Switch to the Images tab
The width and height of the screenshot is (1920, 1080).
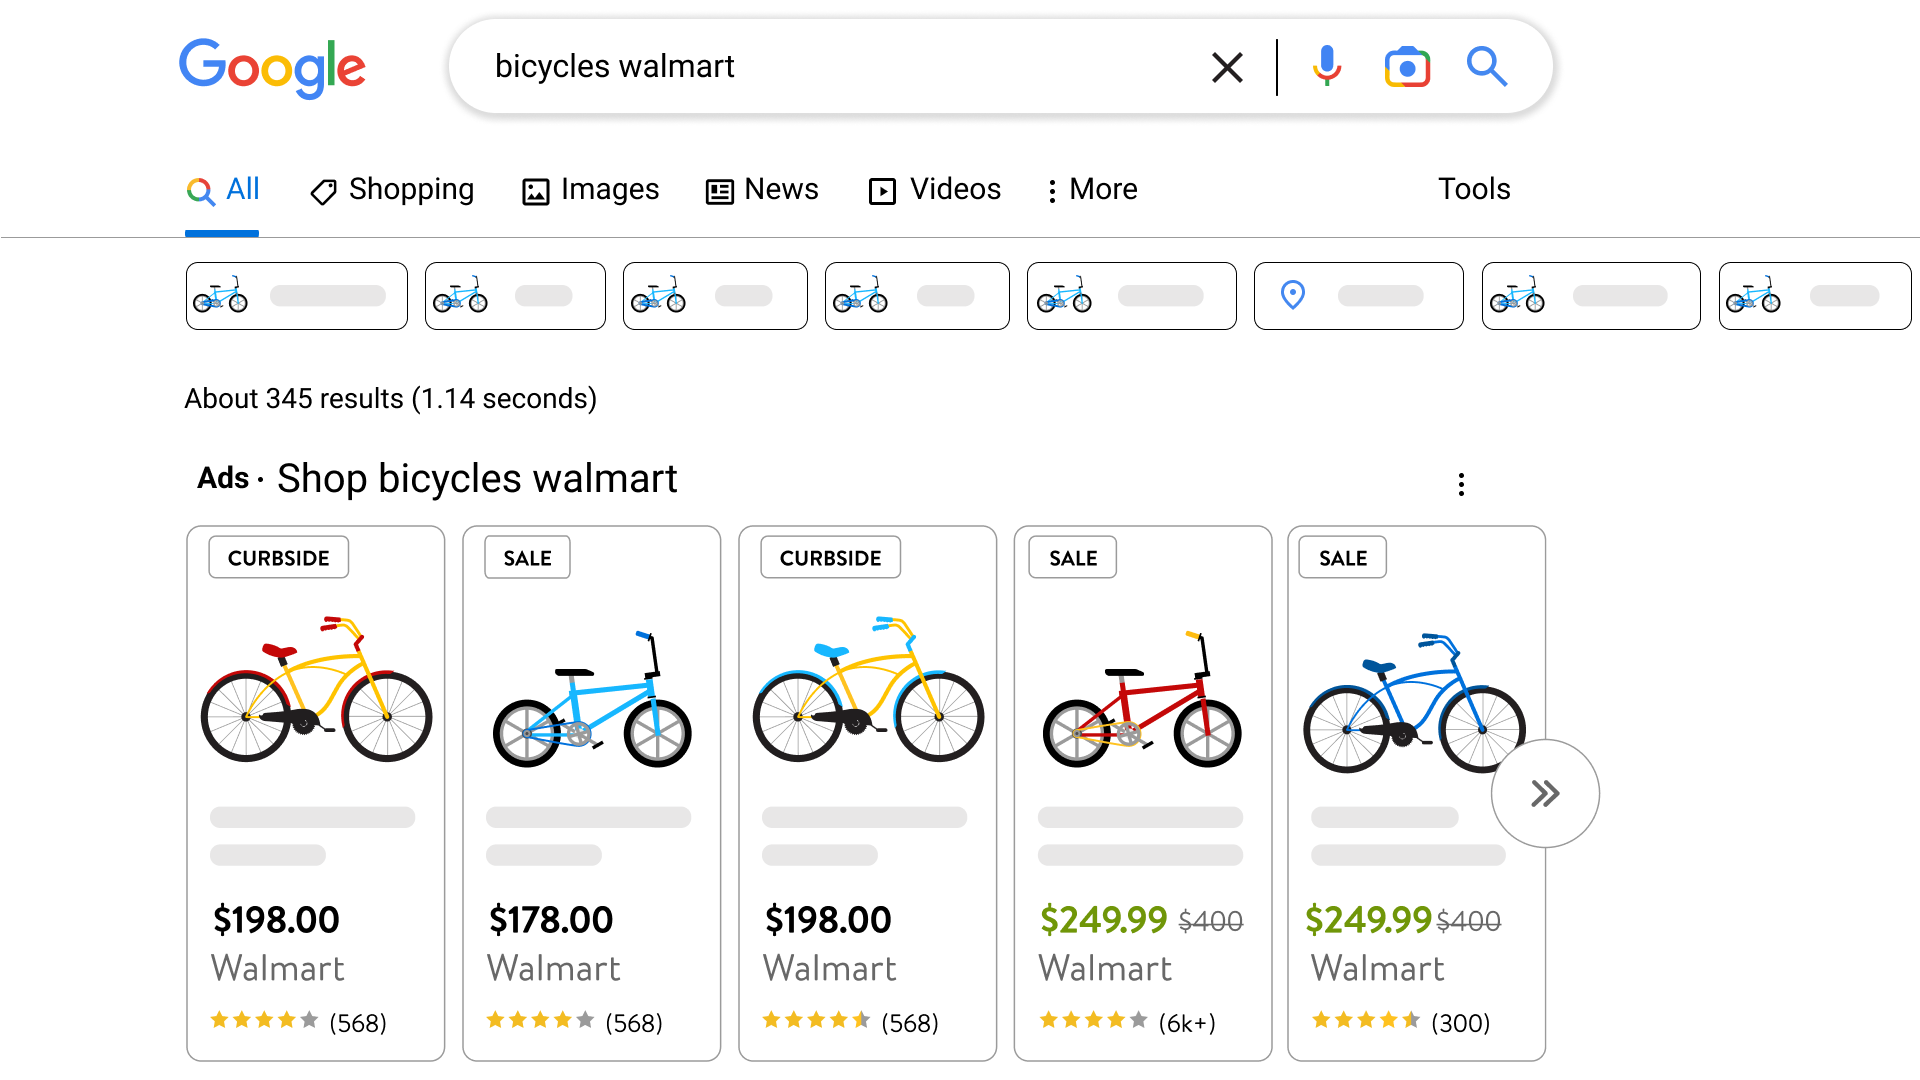tap(590, 190)
